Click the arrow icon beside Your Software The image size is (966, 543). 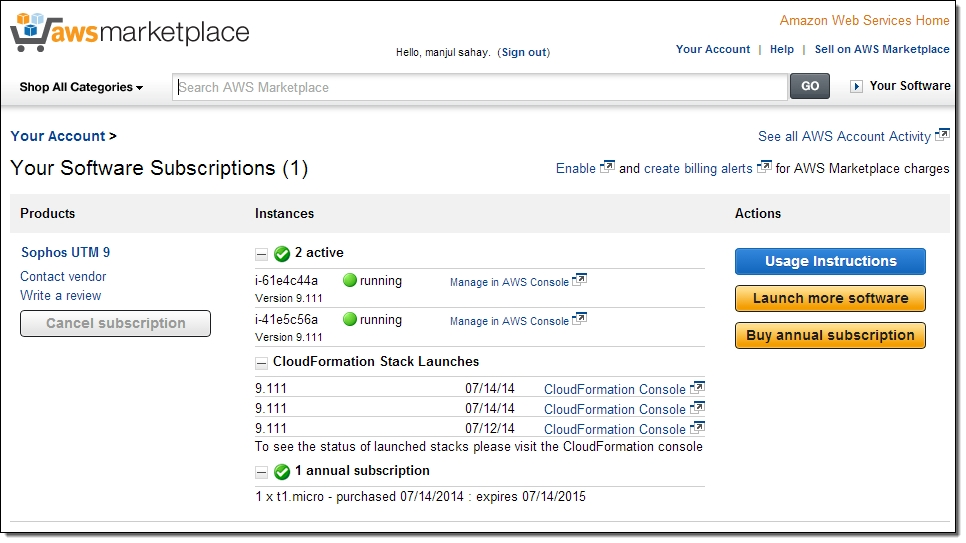856,87
